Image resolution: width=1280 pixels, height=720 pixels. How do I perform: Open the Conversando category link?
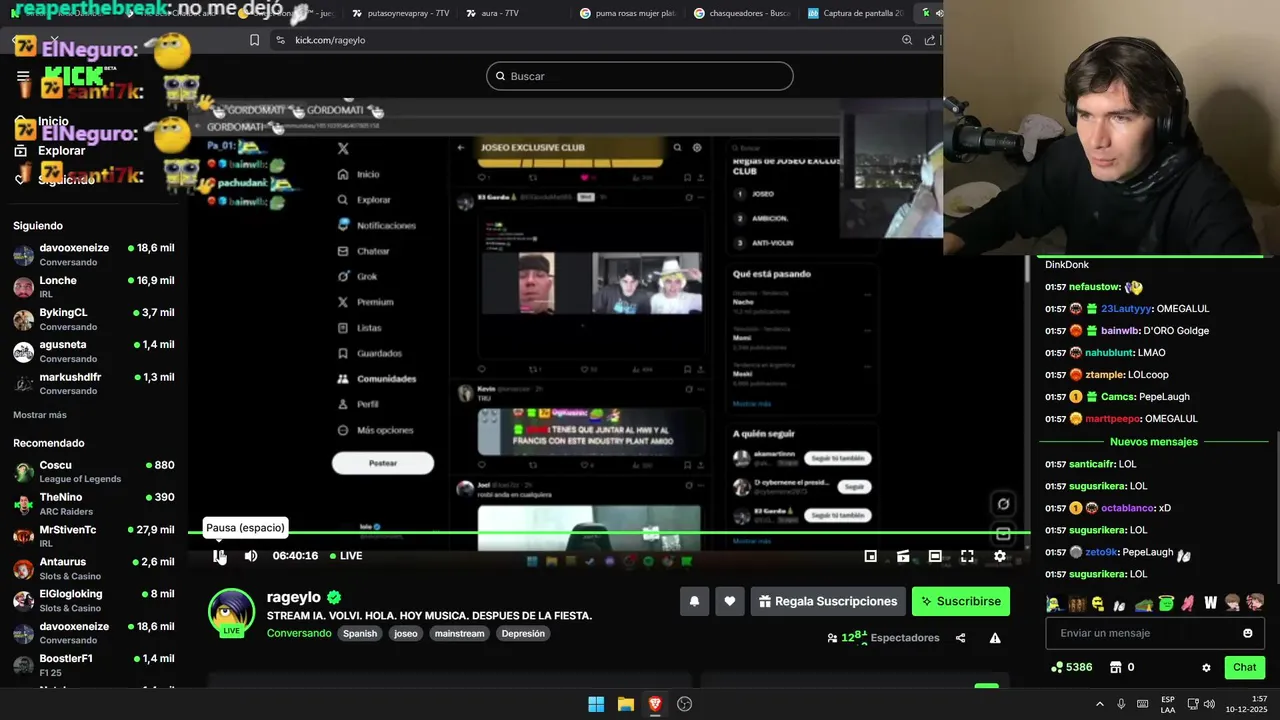point(299,634)
